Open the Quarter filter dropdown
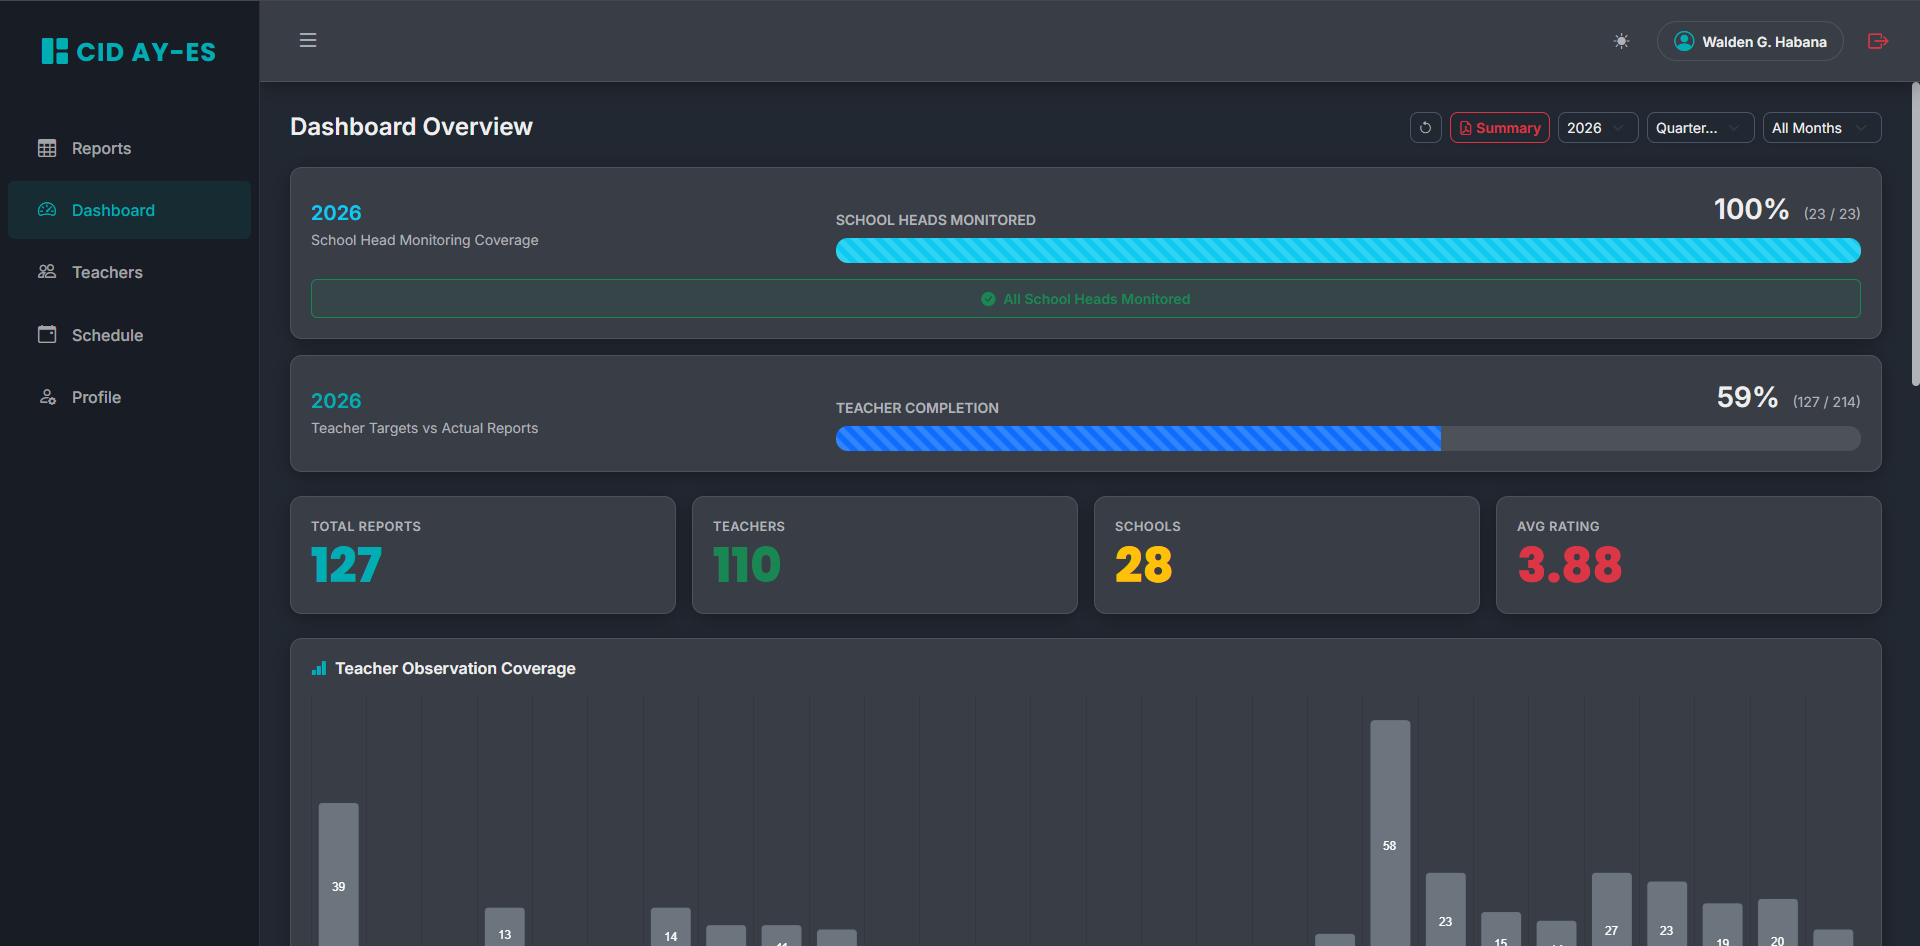 (x=1700, y=128)
